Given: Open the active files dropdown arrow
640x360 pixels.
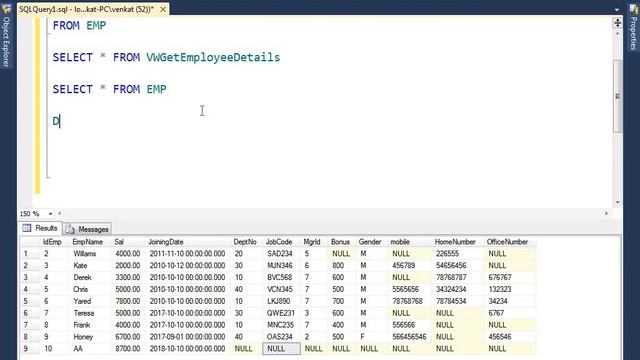Looking at the screenshot, I should click(617, 9).
